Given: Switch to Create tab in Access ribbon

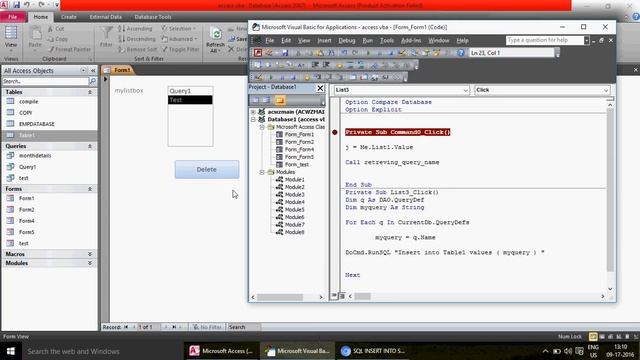Looking at the screenshot, I should click(x=69, y=17).
